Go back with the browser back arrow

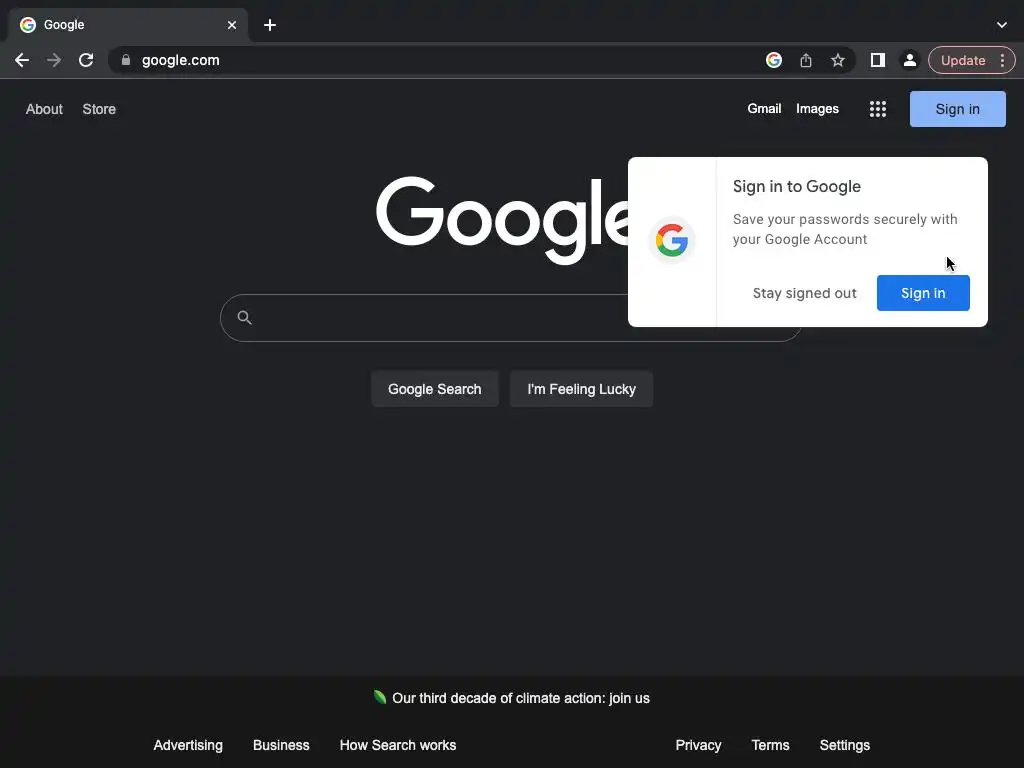coord(22,60)
